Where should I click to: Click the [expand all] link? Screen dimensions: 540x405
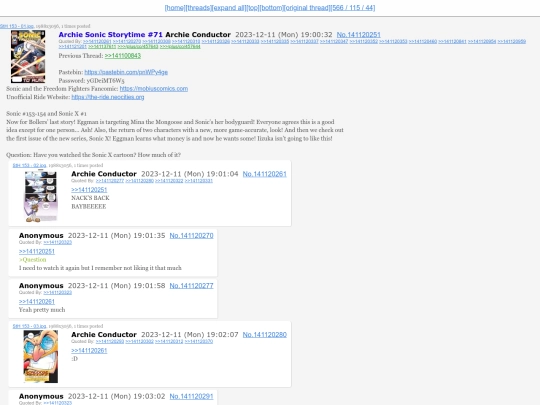[x=229, y=8]
